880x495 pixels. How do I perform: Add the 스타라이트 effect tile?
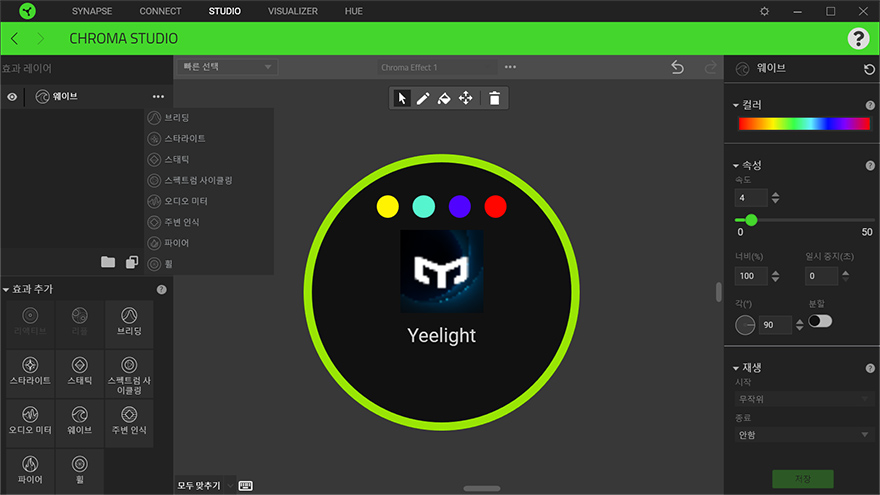tap(30, 373)
